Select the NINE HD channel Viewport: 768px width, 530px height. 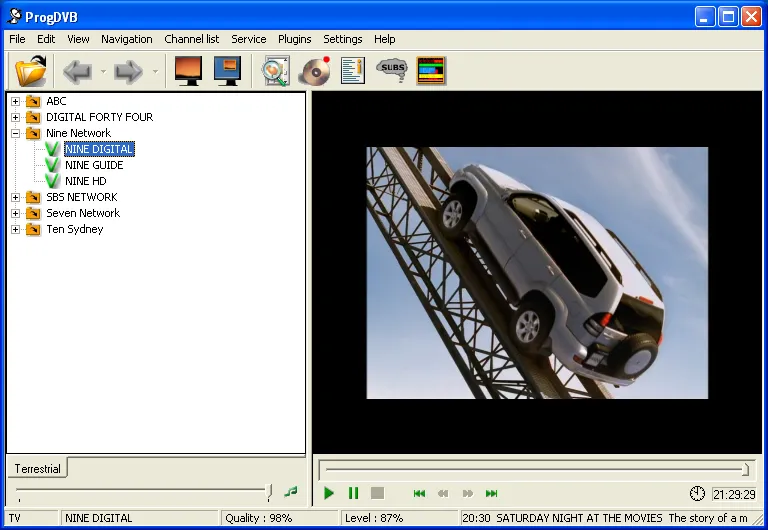point(86,181)
